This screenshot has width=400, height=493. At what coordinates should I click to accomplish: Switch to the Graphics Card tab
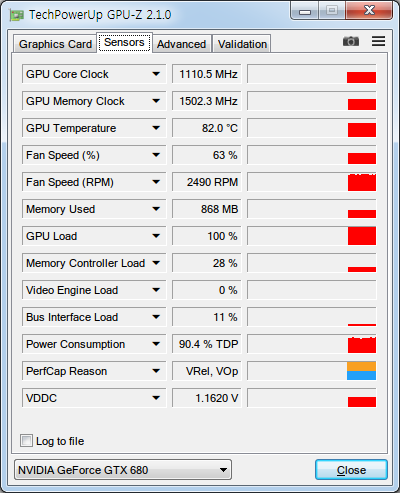tap(55, 44)
